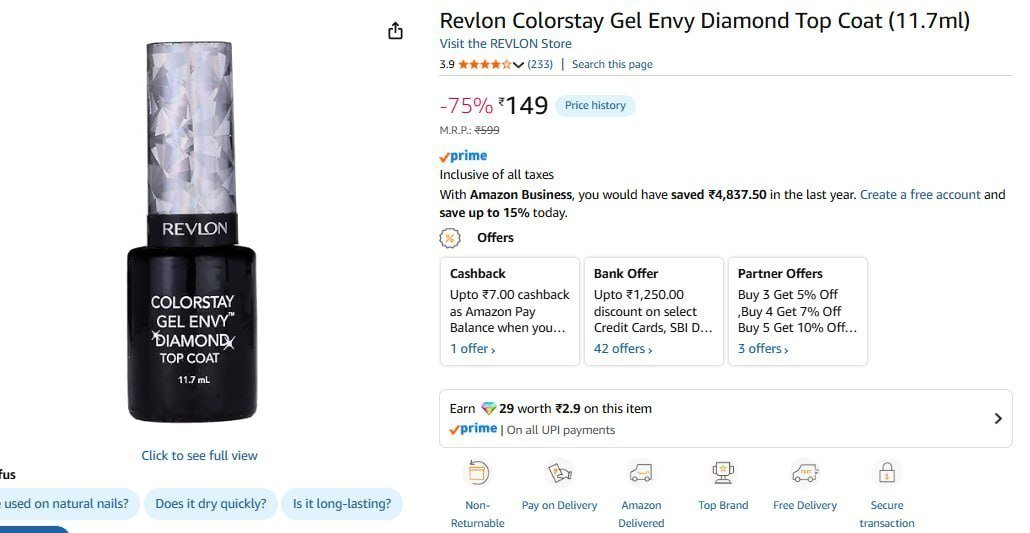Click the Non-Returnable box icon
Image resolution: width=1030 pixels, height=533 pixels.
click(478, 473)
